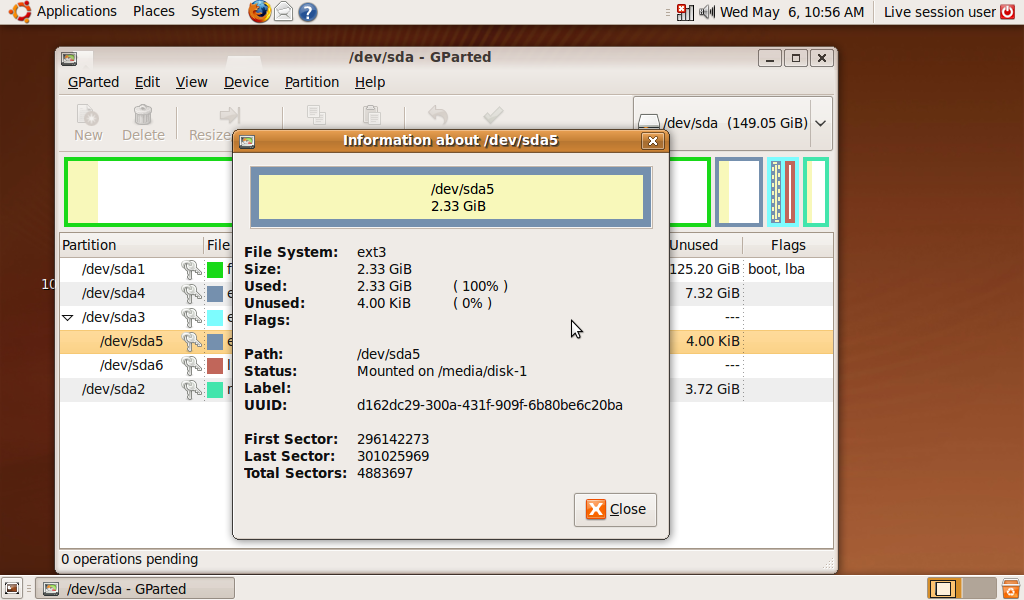The height and width of the screenshot is (600, 1024).
Task: Click the Undo last operation icon
Action: (438, 115)
